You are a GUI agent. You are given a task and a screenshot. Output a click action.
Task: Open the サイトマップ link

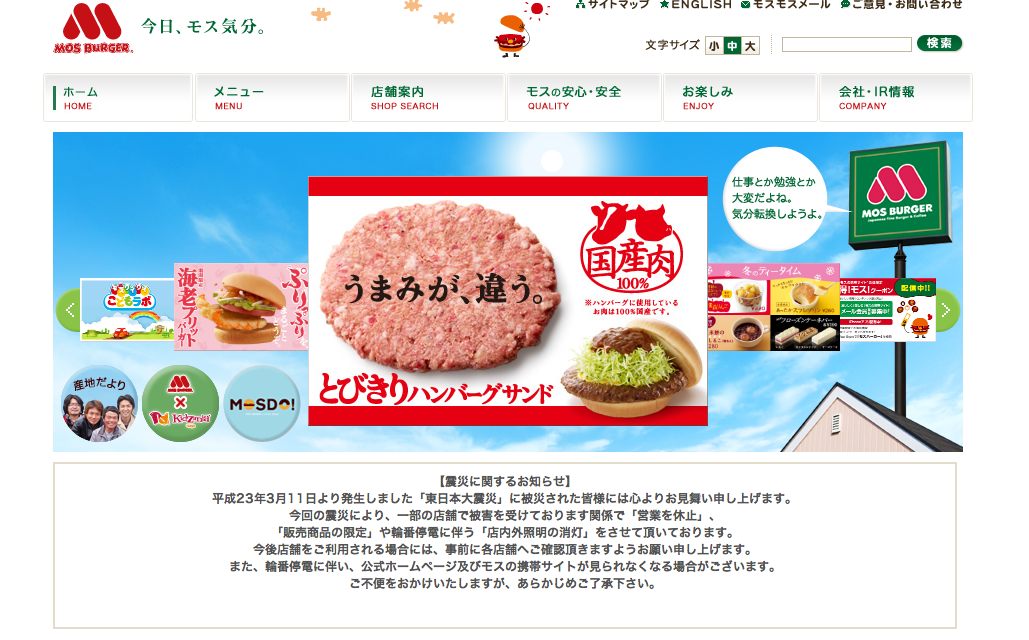pos(612,5)
